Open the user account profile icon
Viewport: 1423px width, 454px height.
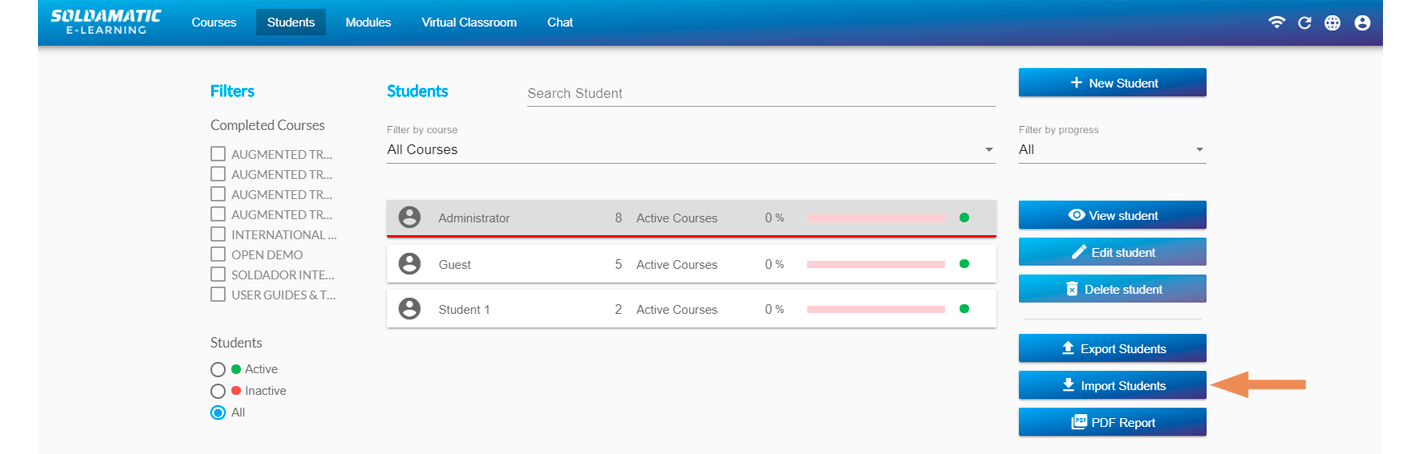click(x=1362, y=22)
